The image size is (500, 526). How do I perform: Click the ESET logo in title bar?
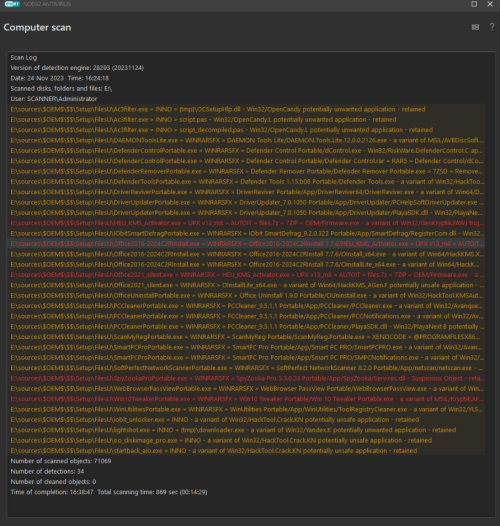(x=12, y=4)
